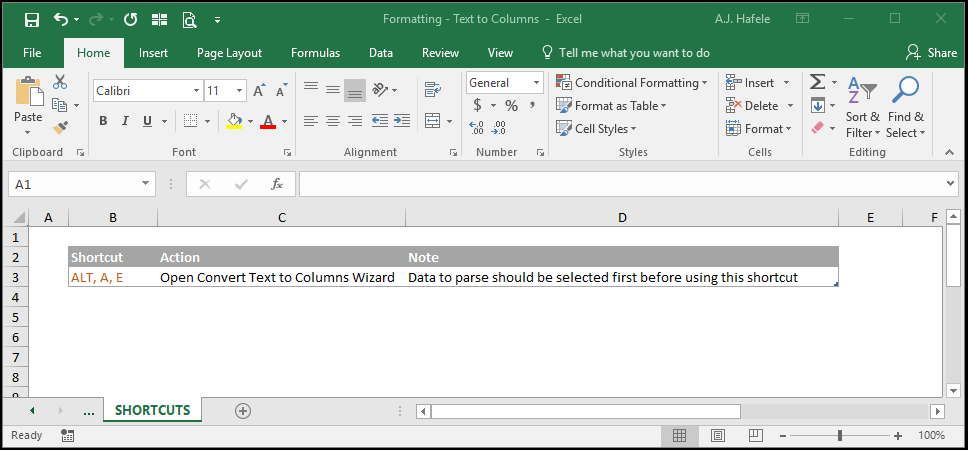Screen dimensions: 968x450
Task: Expand the formula bar chevron
Action: click(x=950, y=183)
